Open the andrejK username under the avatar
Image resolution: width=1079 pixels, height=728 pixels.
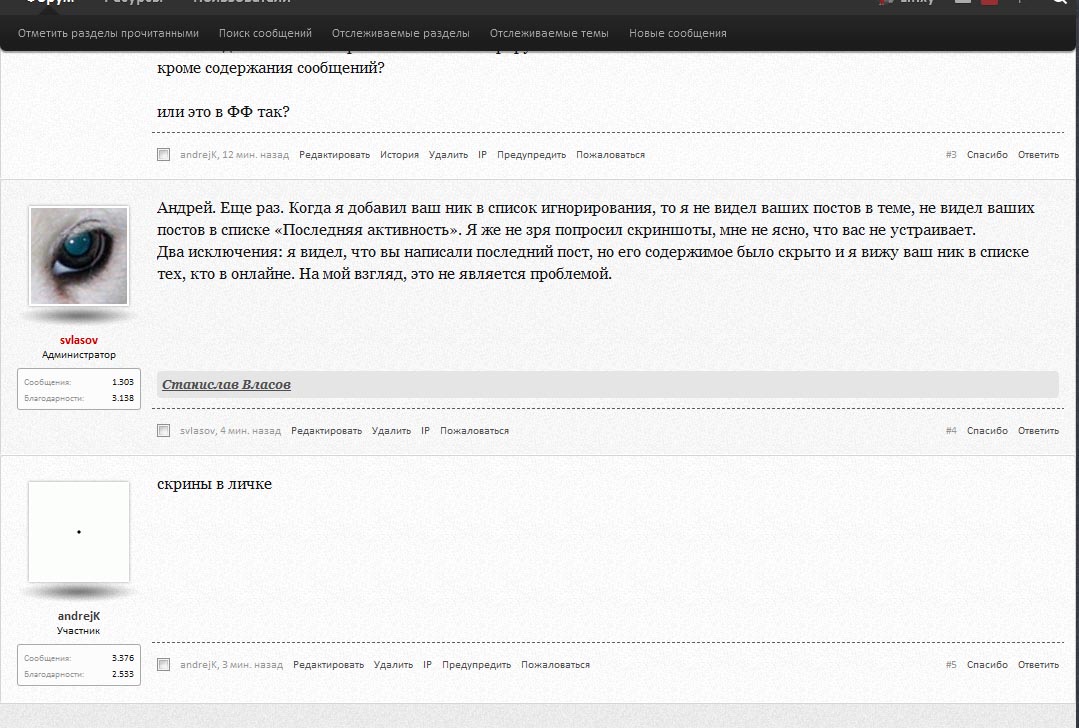pyautogui.click(x=79, y=616)
